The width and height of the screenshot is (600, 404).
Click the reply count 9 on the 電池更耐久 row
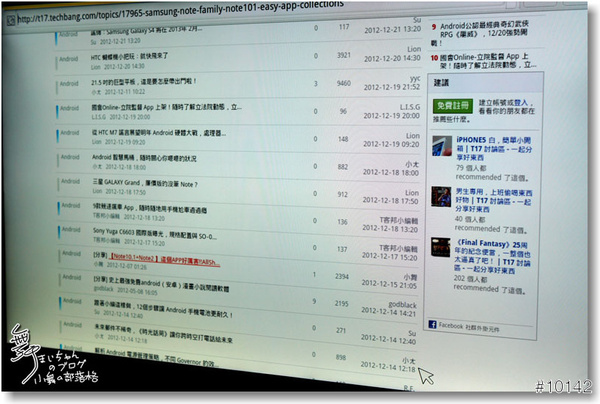coord(314,301)
